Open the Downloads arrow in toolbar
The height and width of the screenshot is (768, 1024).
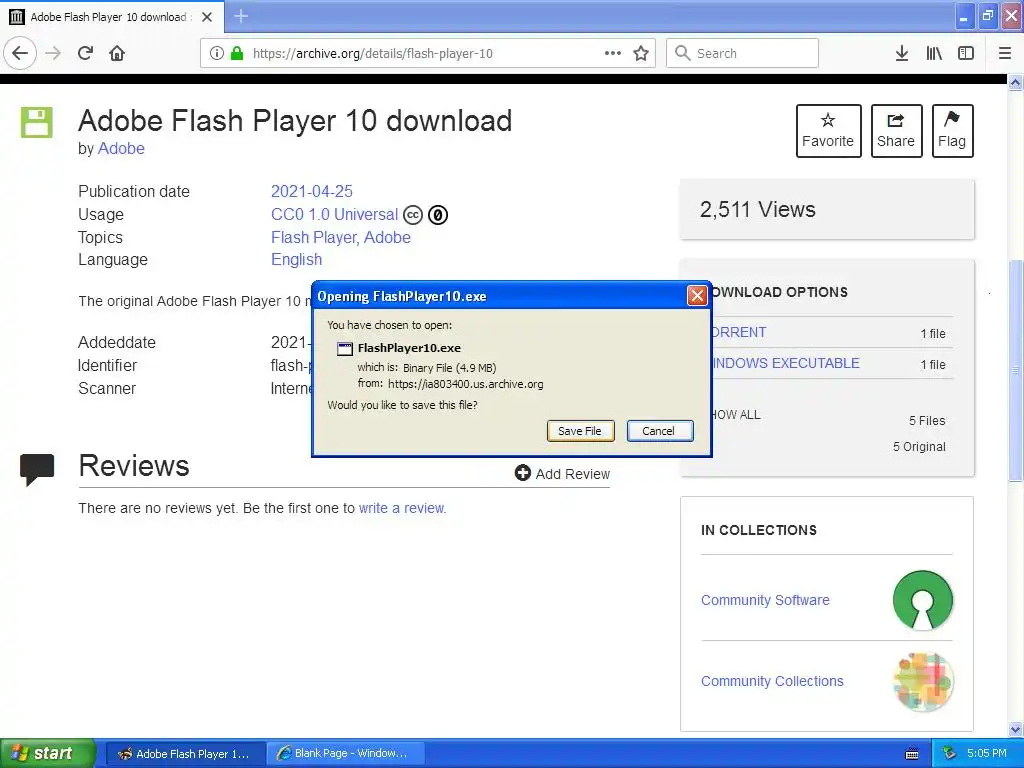902,53
